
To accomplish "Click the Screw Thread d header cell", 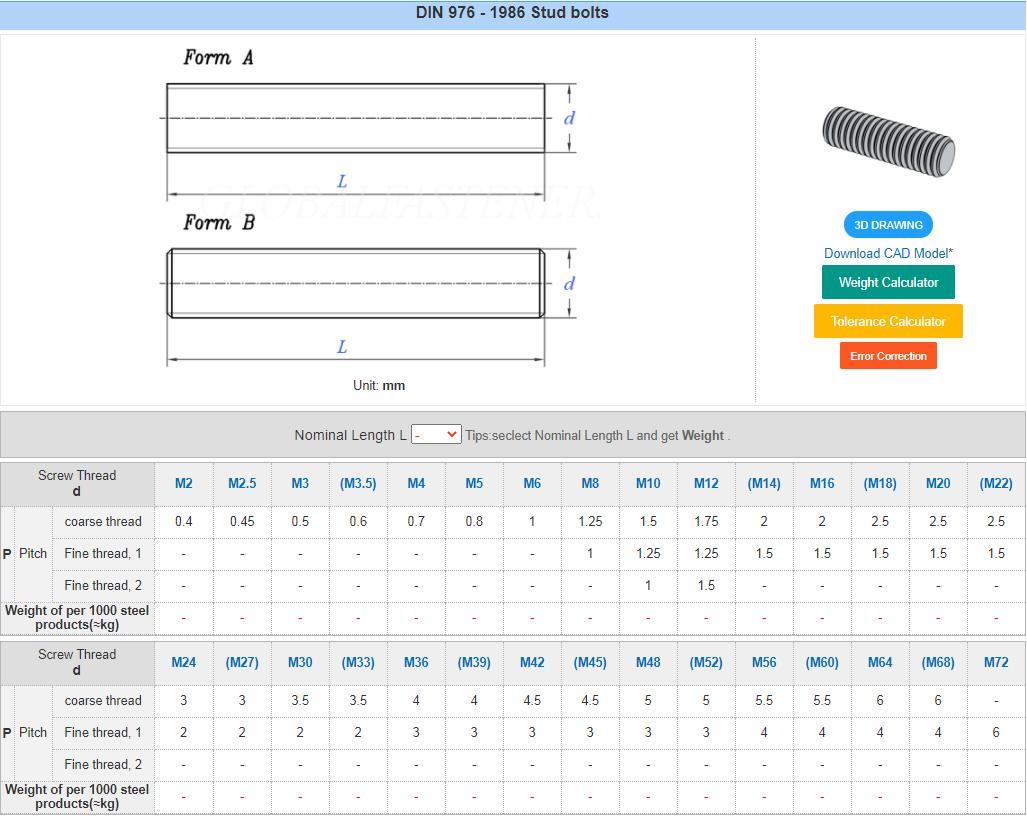I will point(77,483).
